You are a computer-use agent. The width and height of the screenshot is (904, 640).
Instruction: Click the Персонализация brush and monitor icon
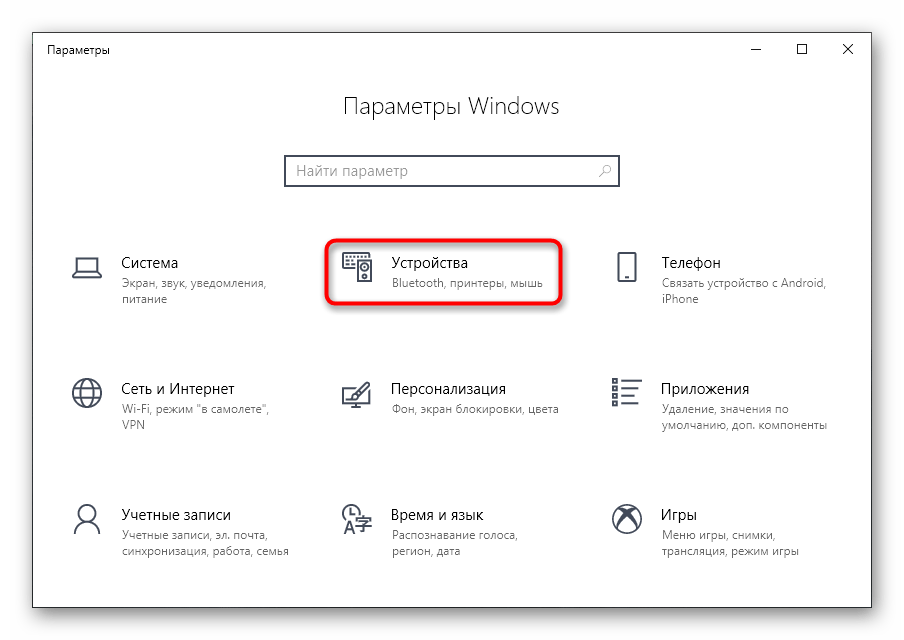tap(356, 394)
